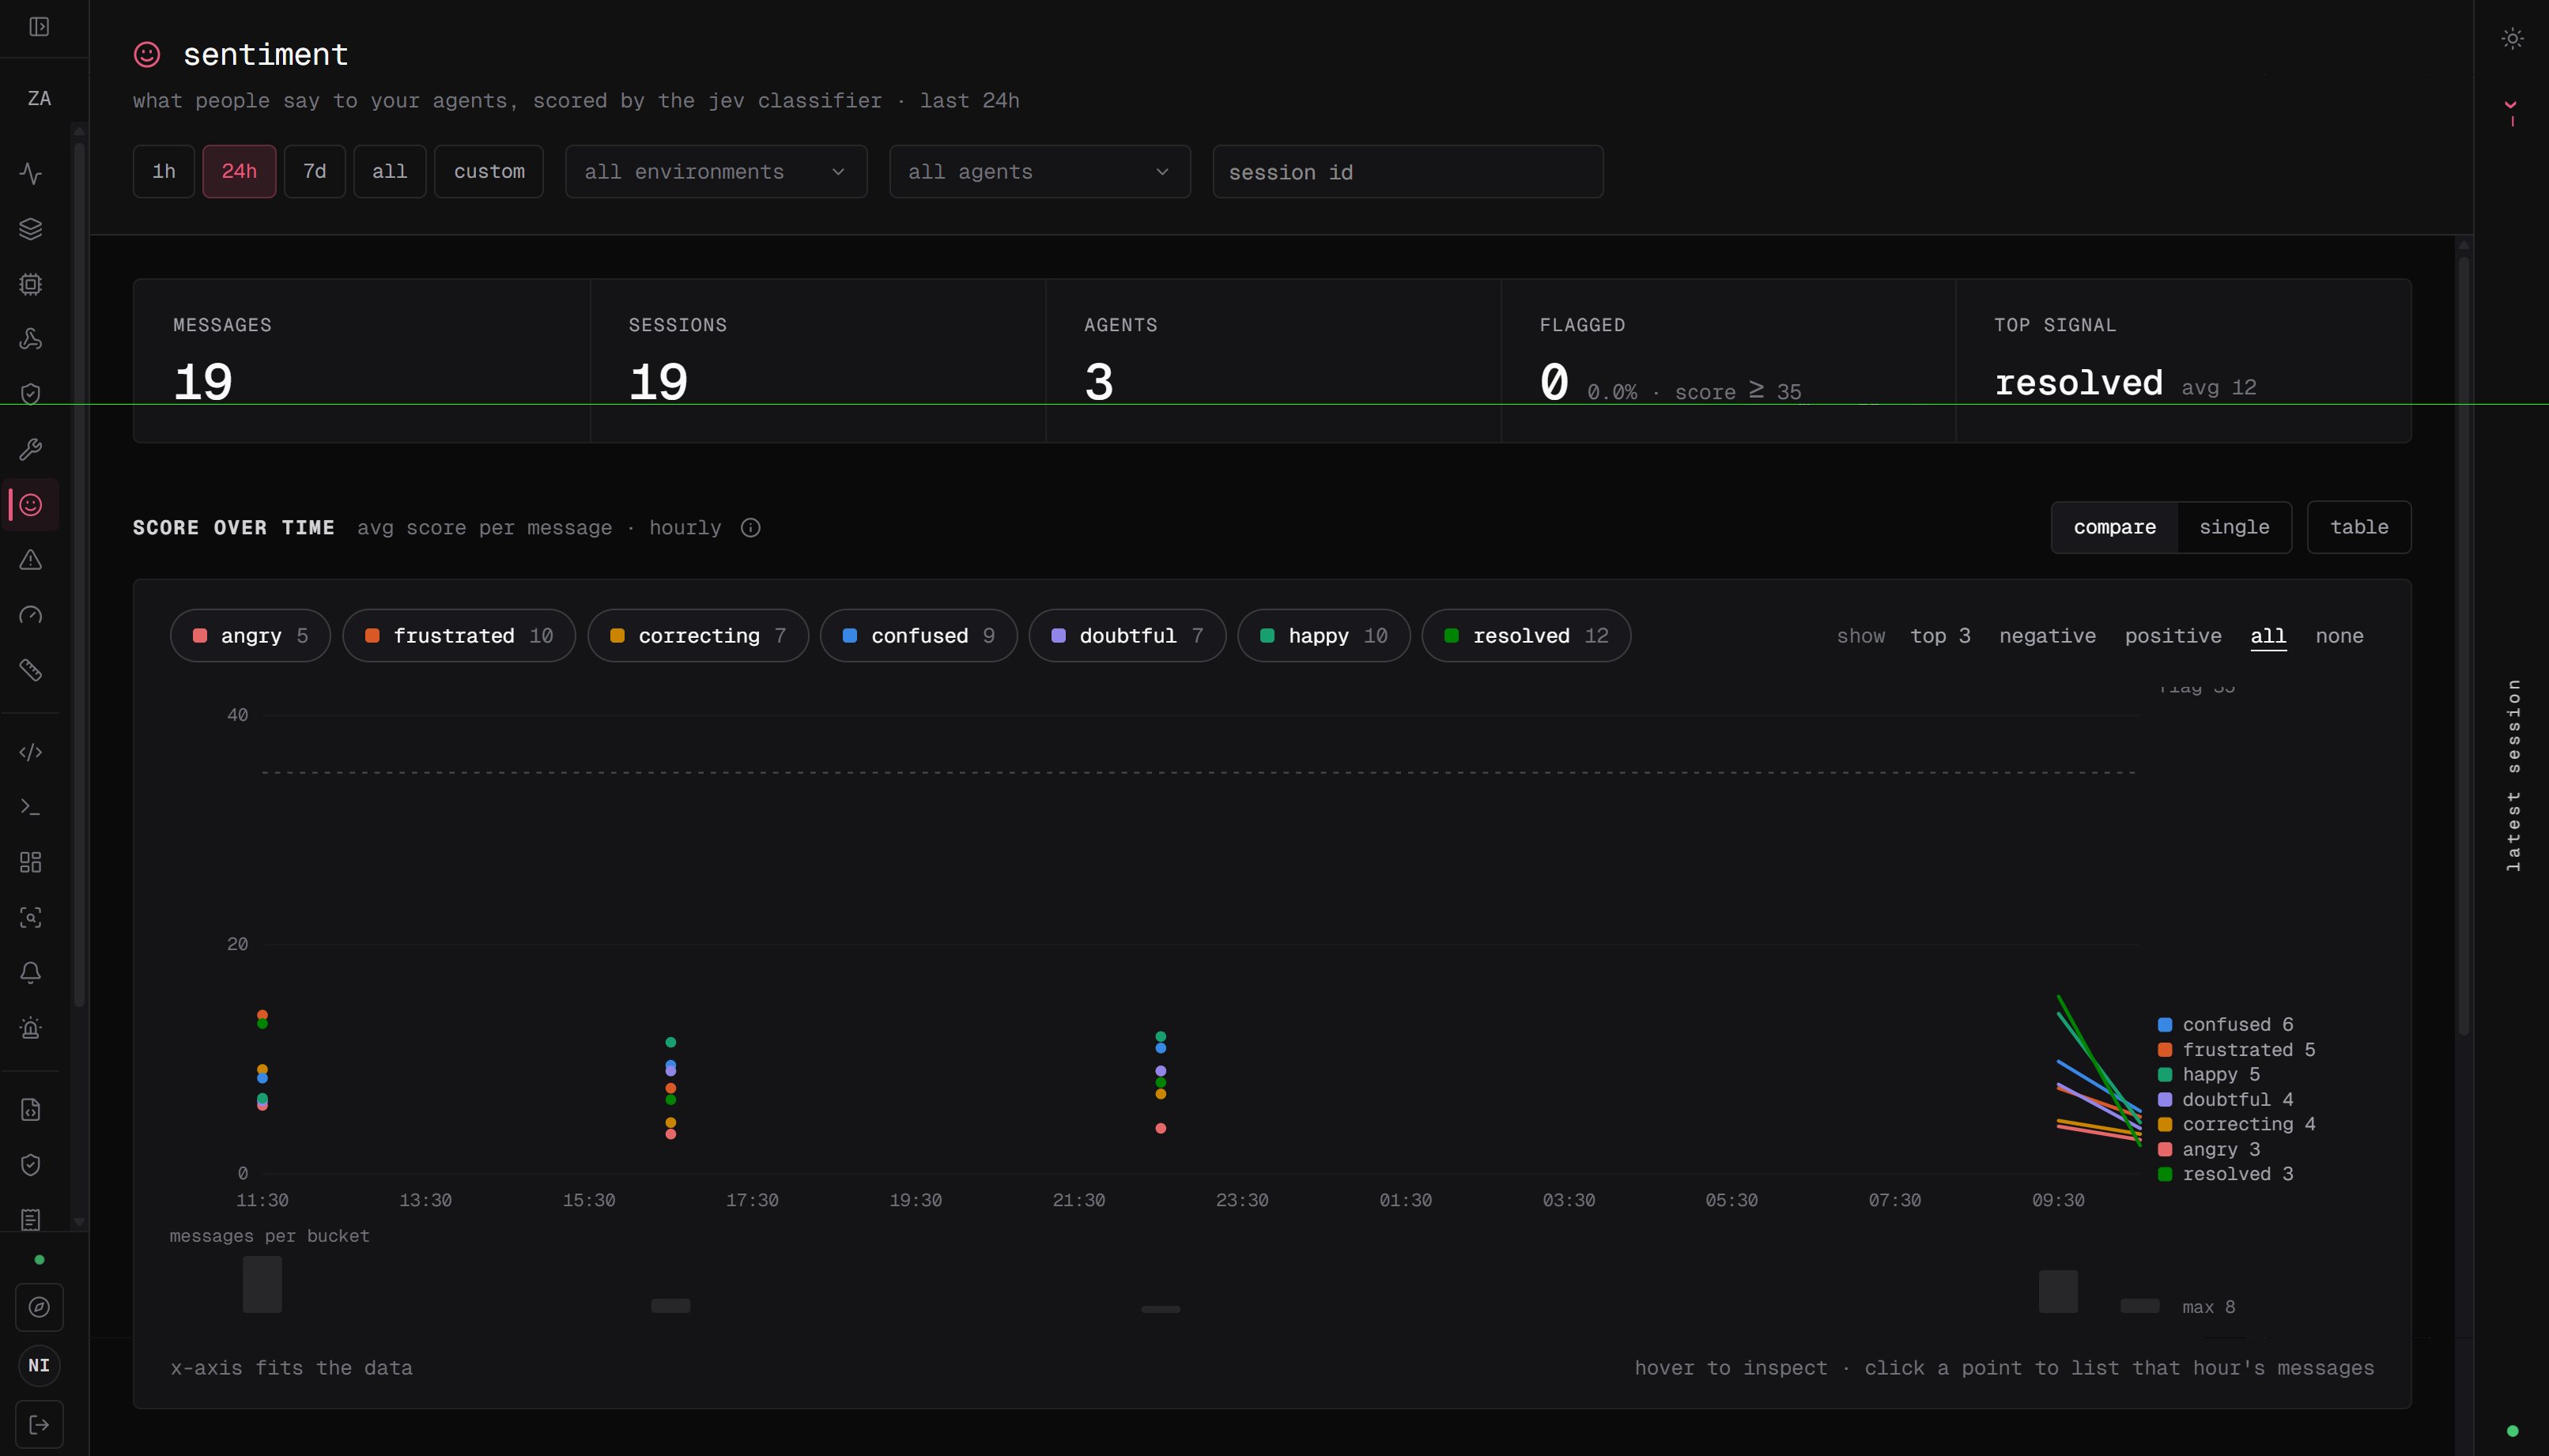Open the dashboard grid icon in sidebar

31,862
